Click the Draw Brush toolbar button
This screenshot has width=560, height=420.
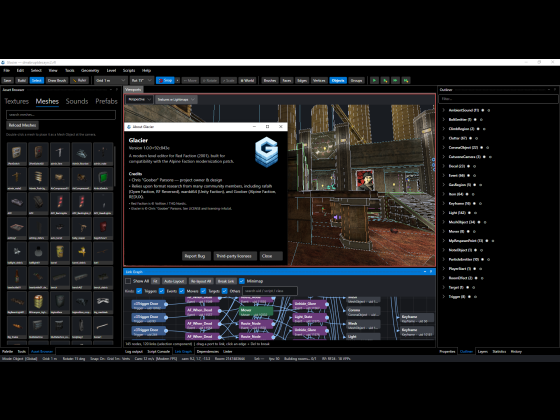57,80
